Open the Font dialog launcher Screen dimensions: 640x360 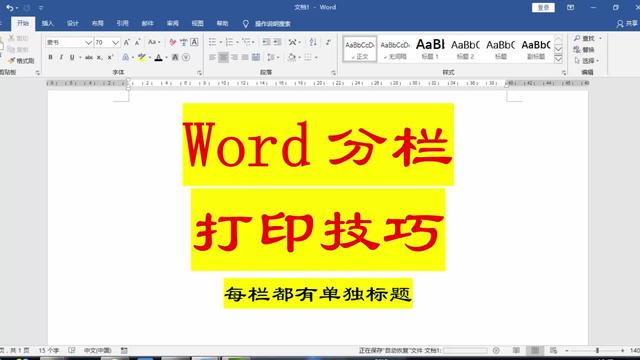pyautogui.click(x=199, y=73)
